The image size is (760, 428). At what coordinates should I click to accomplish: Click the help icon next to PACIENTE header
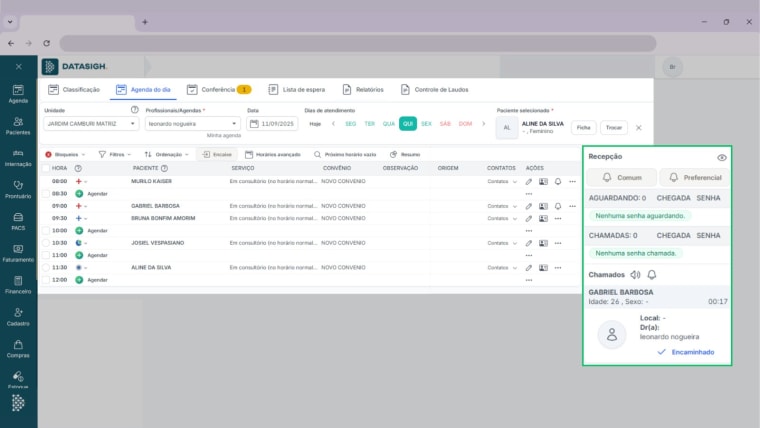[164, 168]
